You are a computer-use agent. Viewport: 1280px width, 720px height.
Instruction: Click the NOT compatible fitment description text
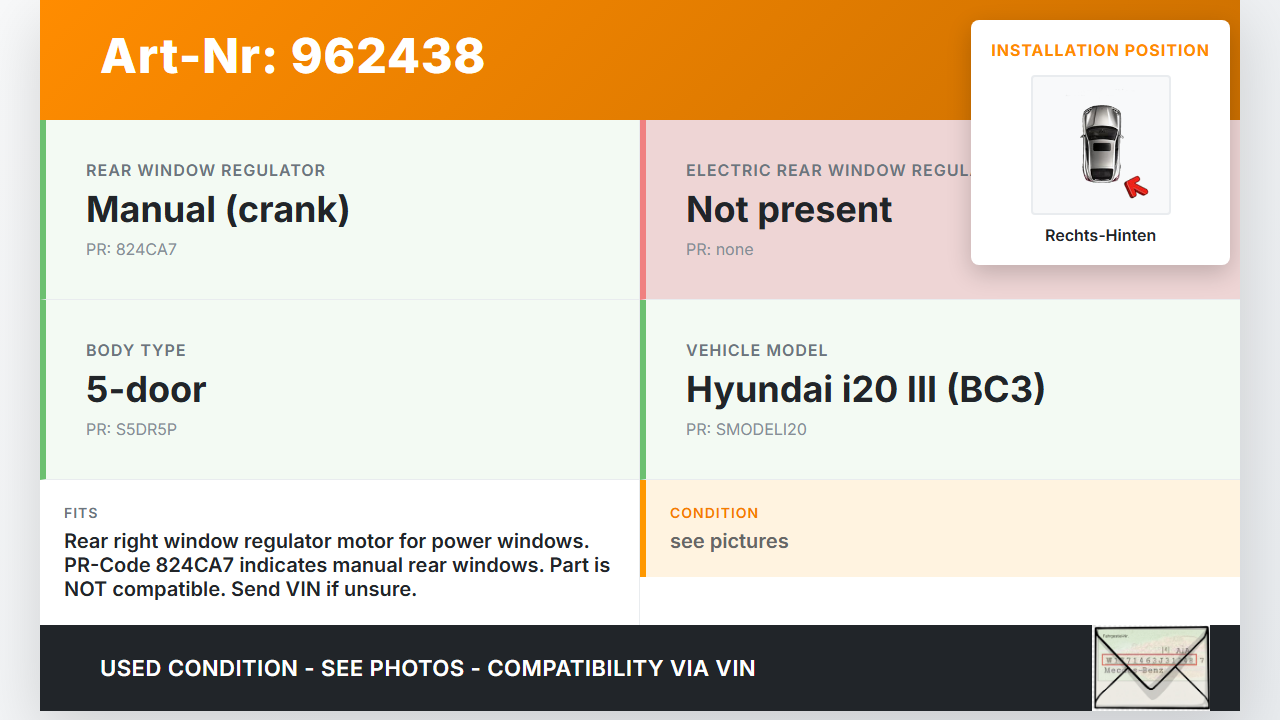tap(337, 566)
